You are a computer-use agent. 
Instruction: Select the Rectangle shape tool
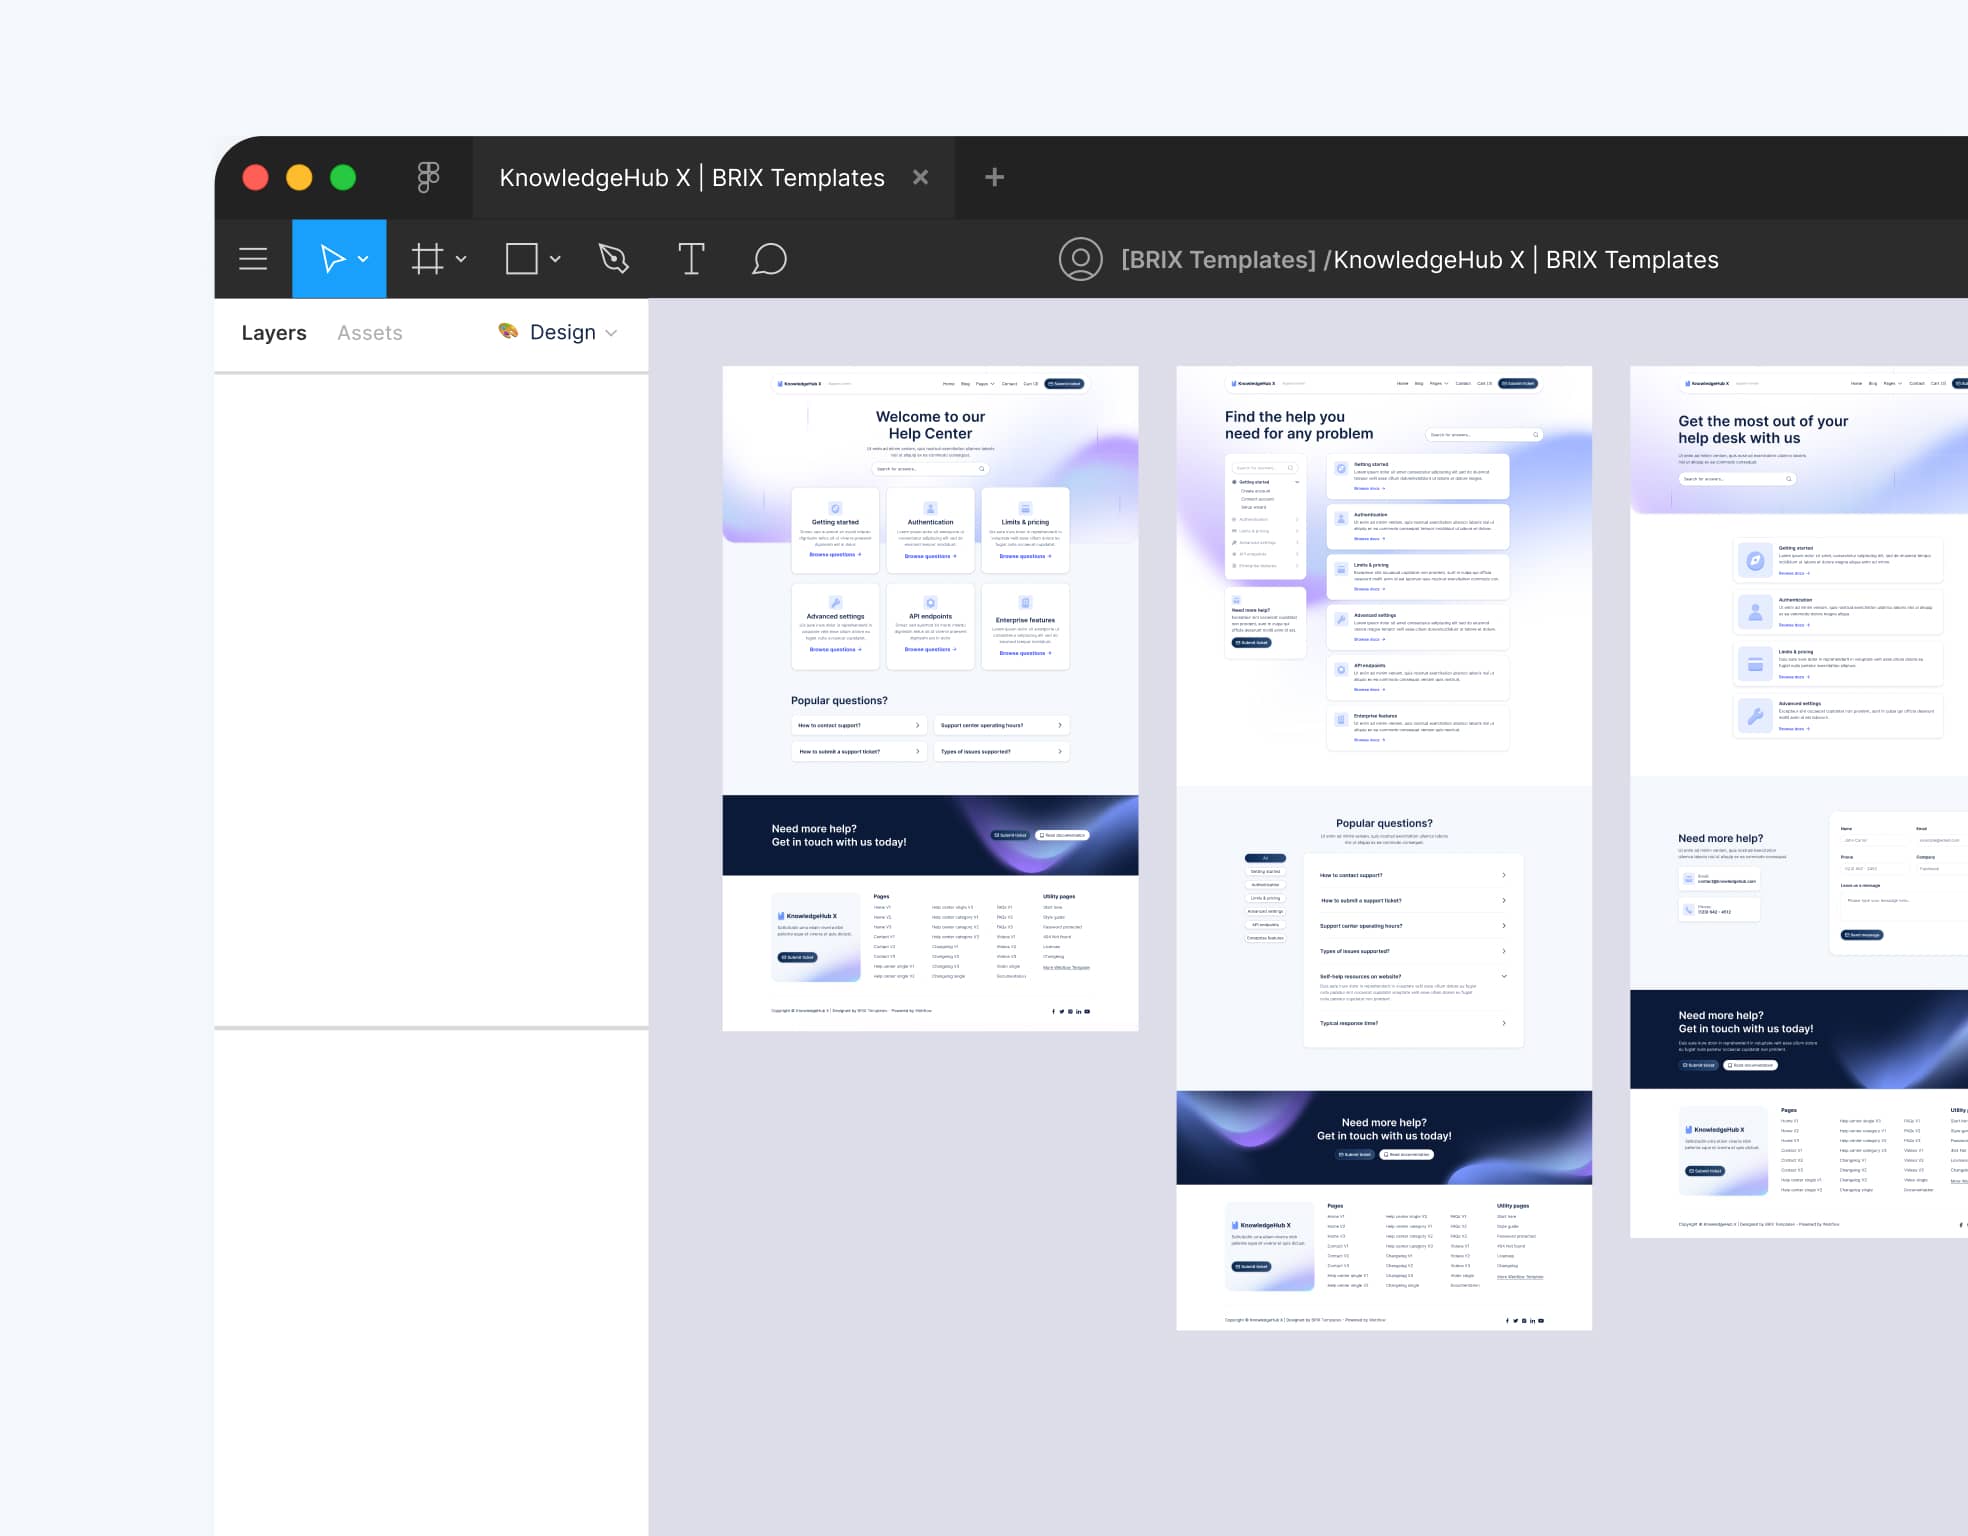tap(523, 259)
